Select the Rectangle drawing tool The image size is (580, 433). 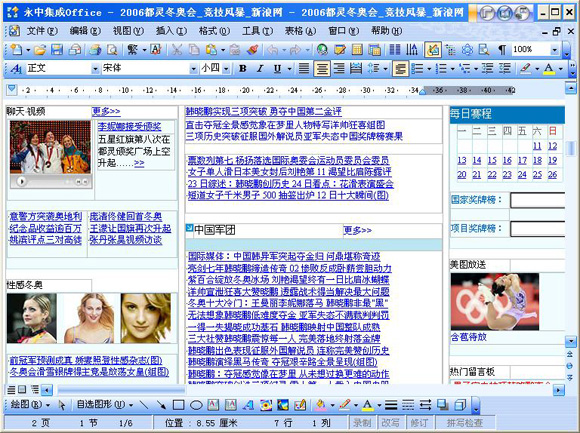pos(179,405)
